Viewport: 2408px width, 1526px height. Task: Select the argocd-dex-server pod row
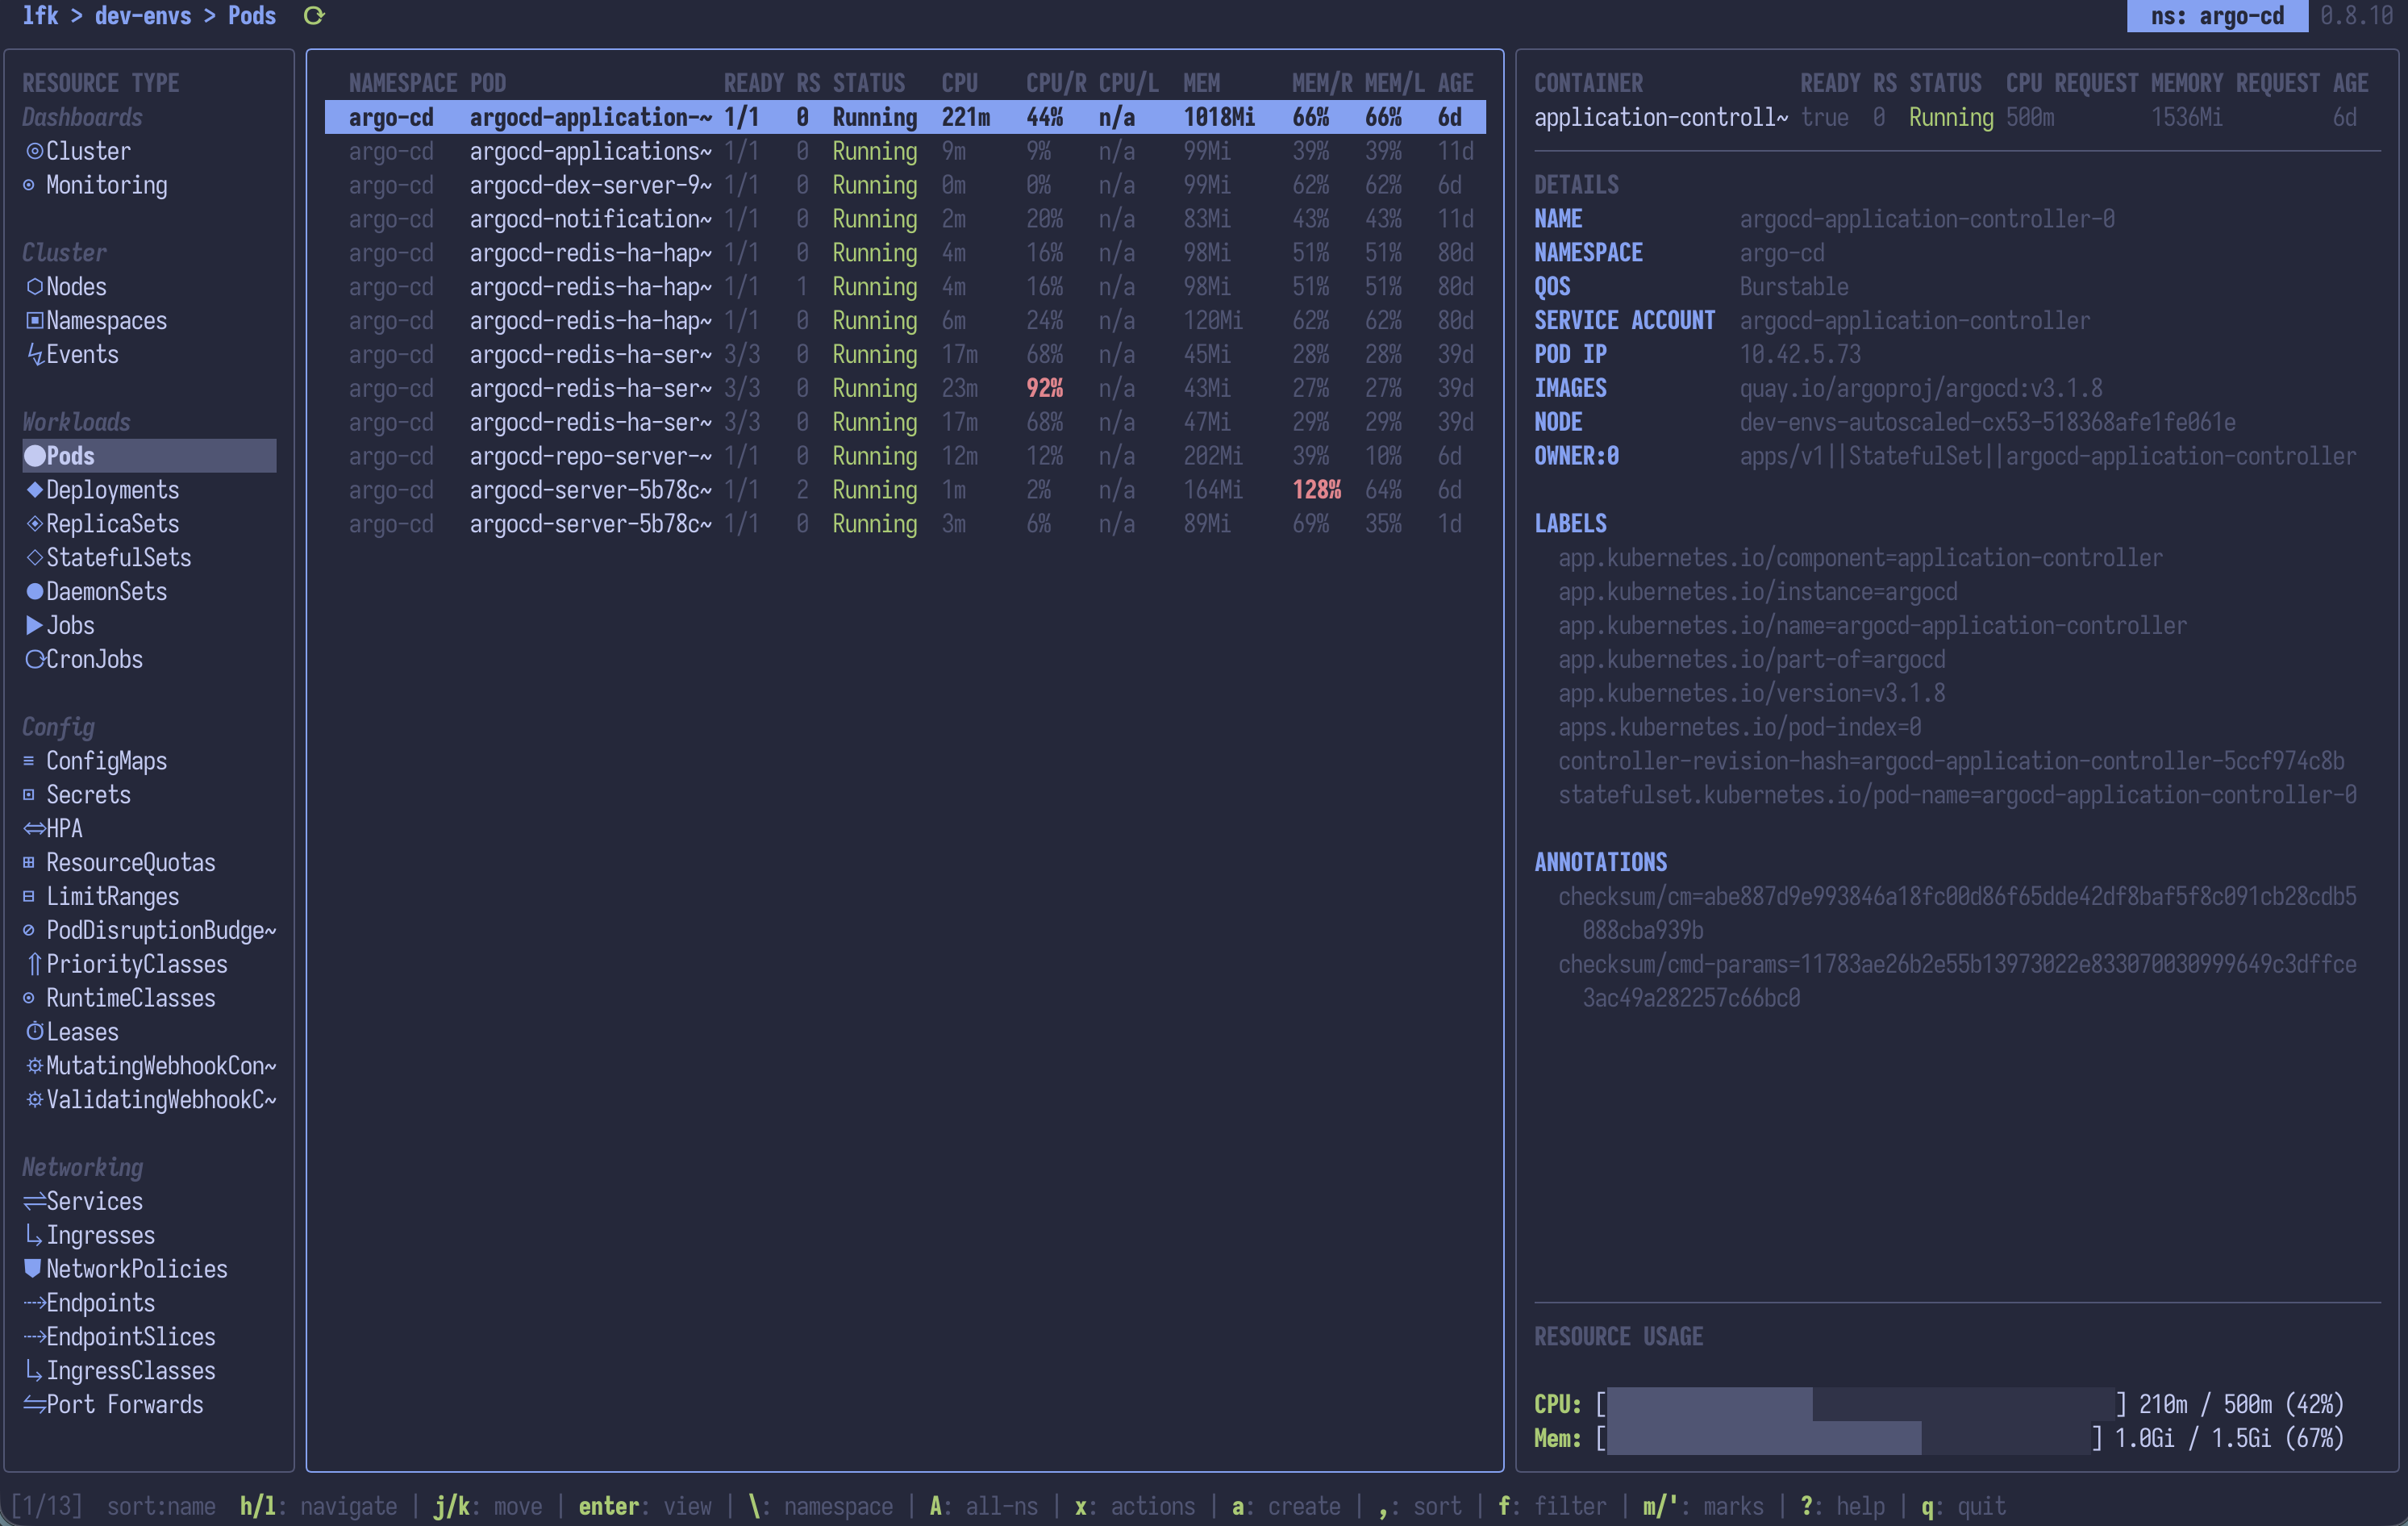click(x=590, y=185)
